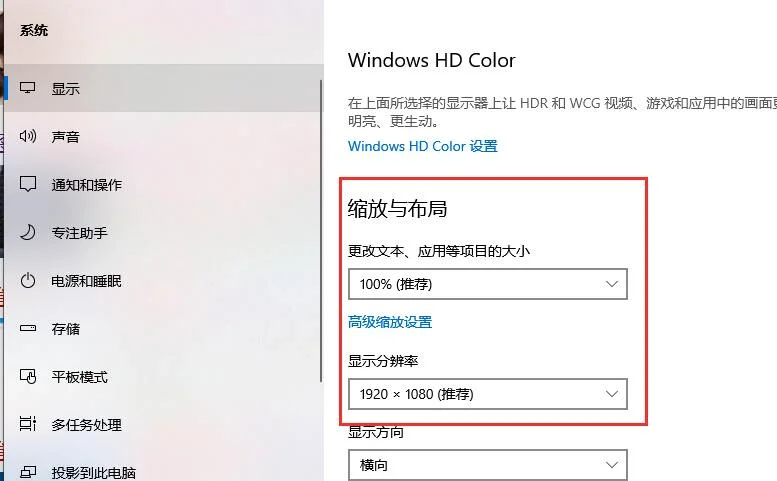Select the Display monitor icon in sidebar
This screenshot has width=777, height=481.
[27, 88]
